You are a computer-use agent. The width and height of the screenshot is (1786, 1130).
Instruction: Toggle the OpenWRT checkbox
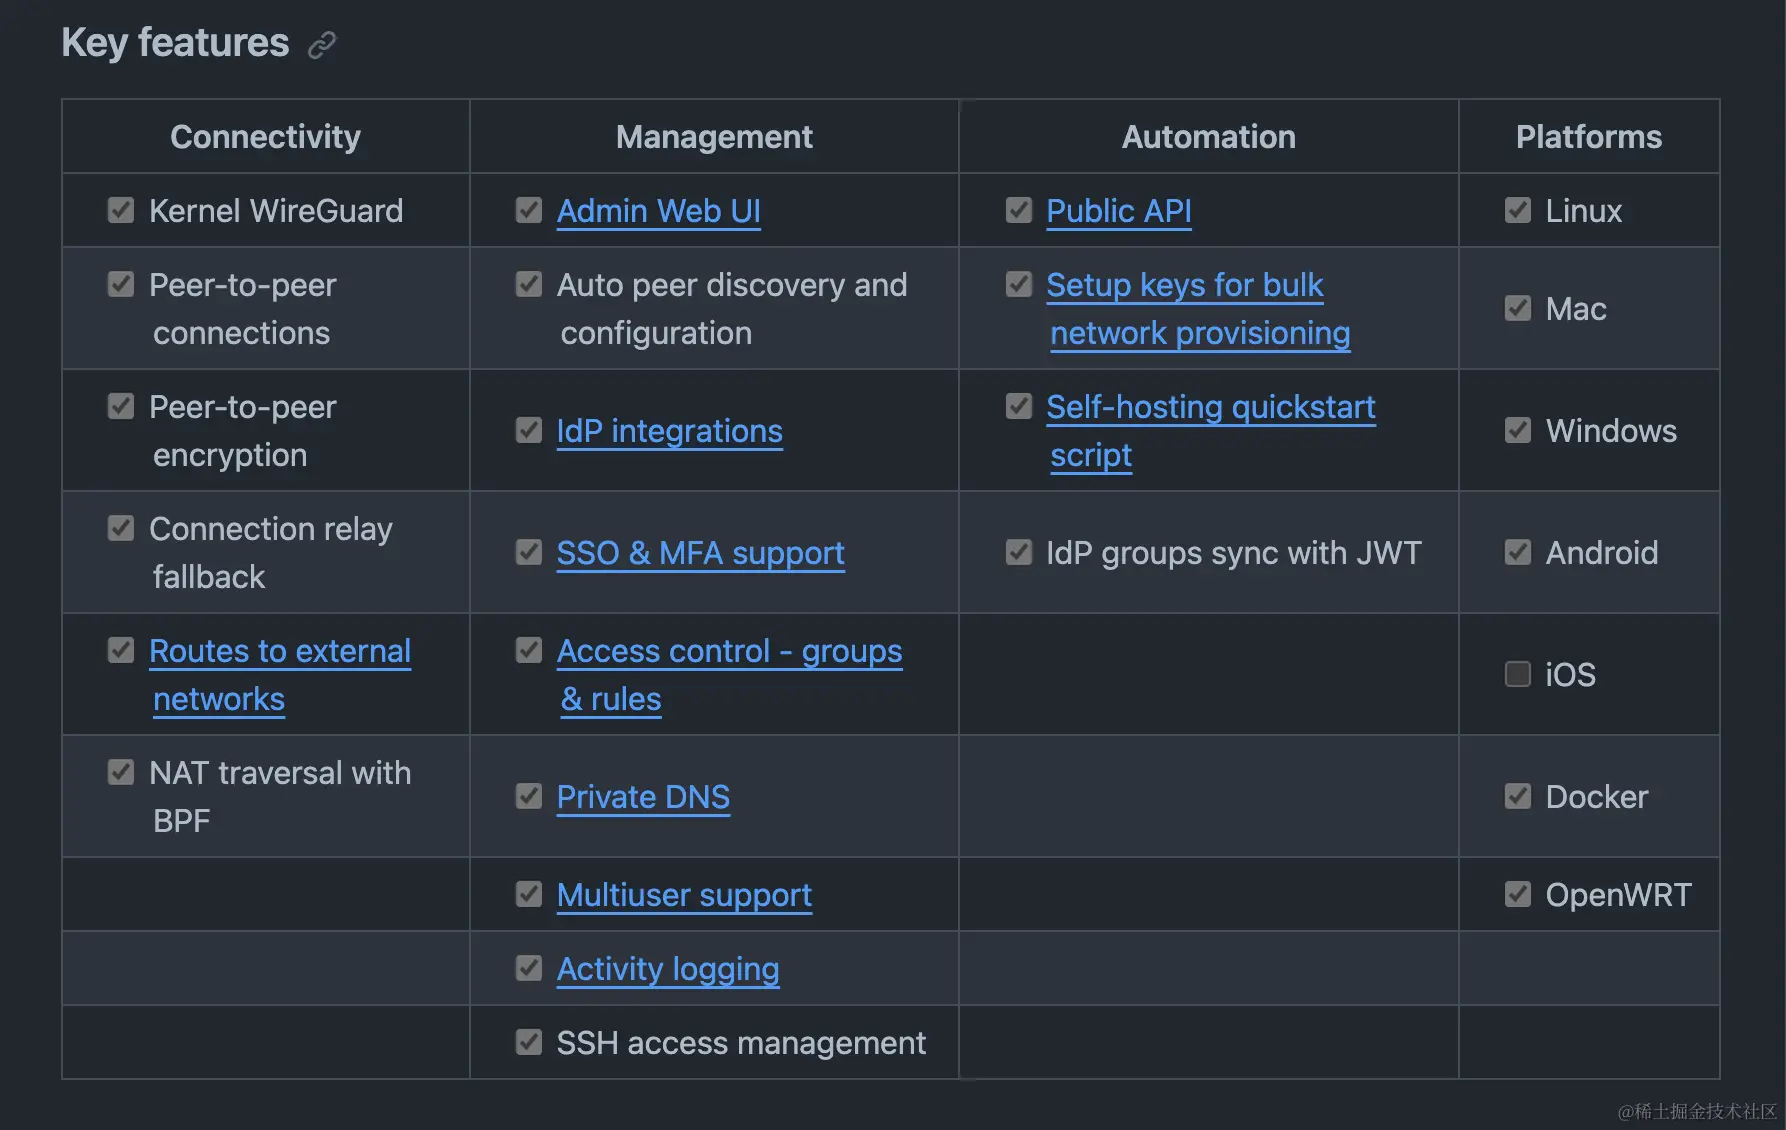coord(1517,894)
